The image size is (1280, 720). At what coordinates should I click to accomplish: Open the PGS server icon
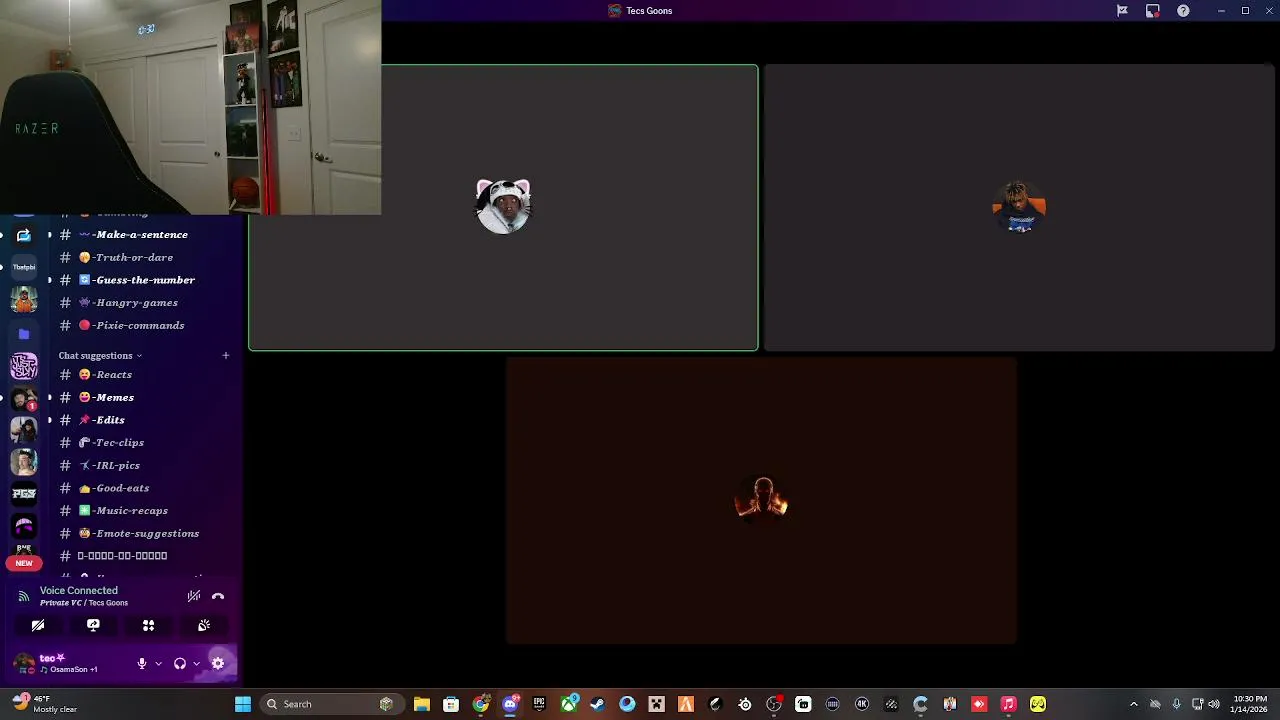pyautogui.click(x=24, y=493)
